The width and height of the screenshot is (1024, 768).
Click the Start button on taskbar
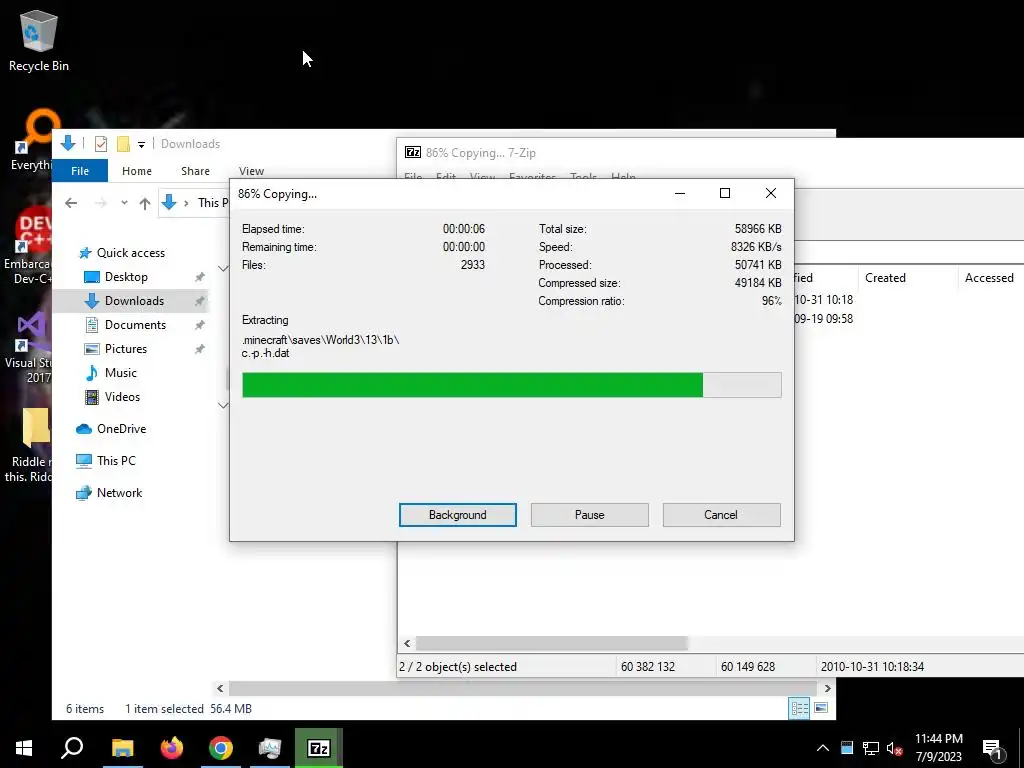coord(24,748)
